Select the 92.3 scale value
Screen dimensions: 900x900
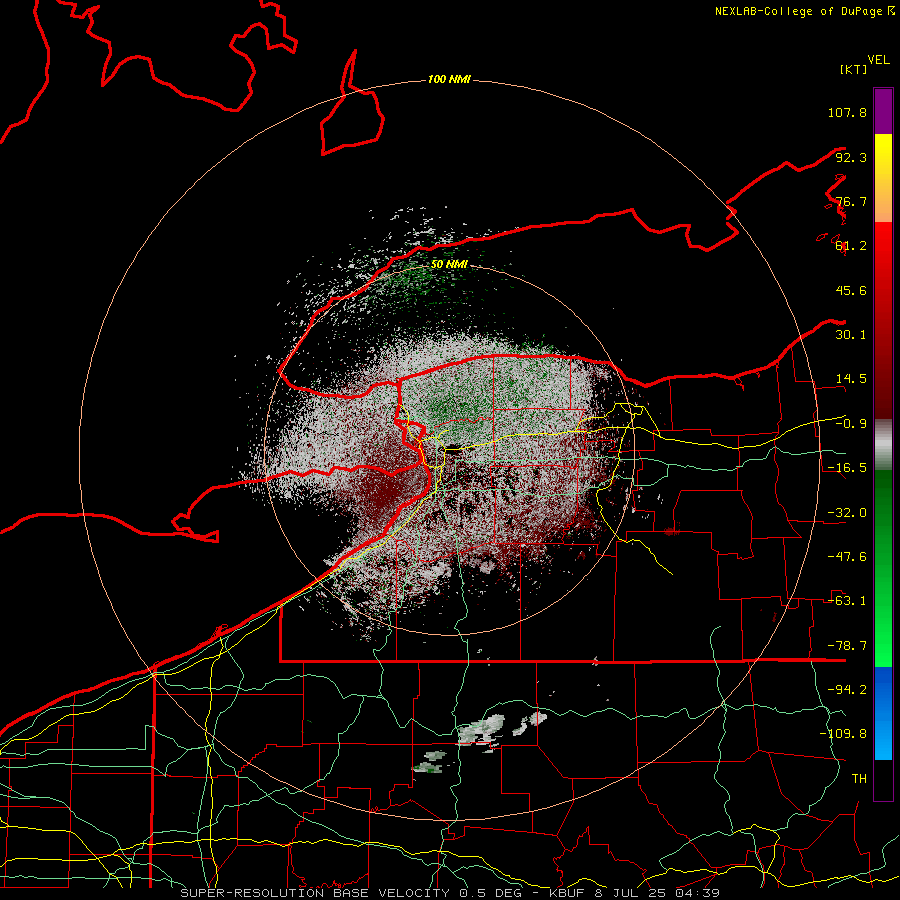pyautogui.click(x=851, y=157)
